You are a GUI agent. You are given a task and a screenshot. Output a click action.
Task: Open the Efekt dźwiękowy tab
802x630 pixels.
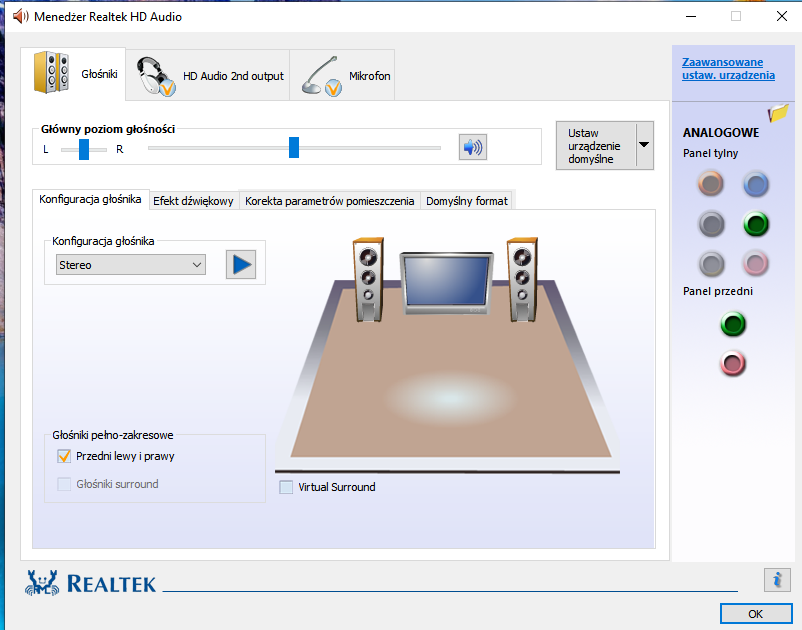click(x=193, y=201)
